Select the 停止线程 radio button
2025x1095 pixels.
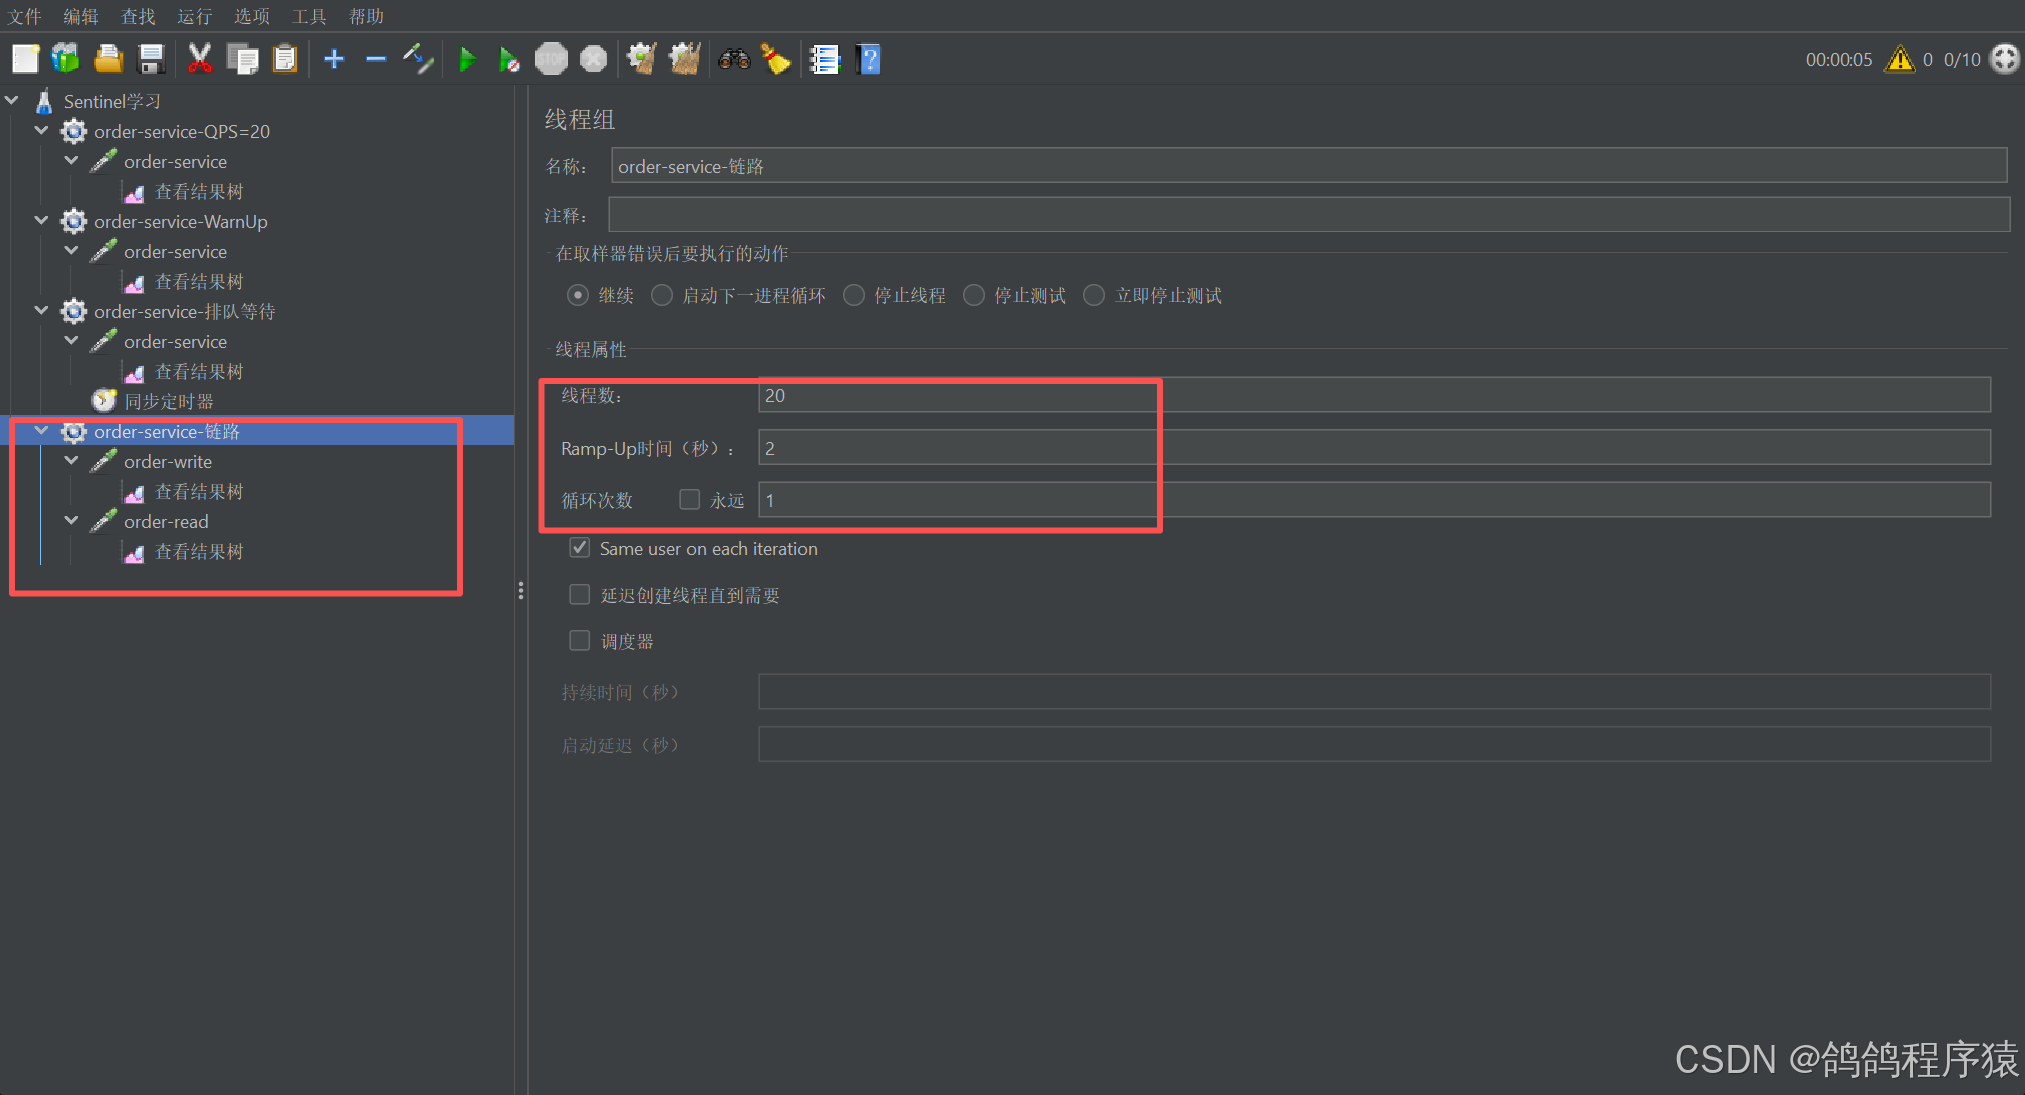(x=854, y=295)
